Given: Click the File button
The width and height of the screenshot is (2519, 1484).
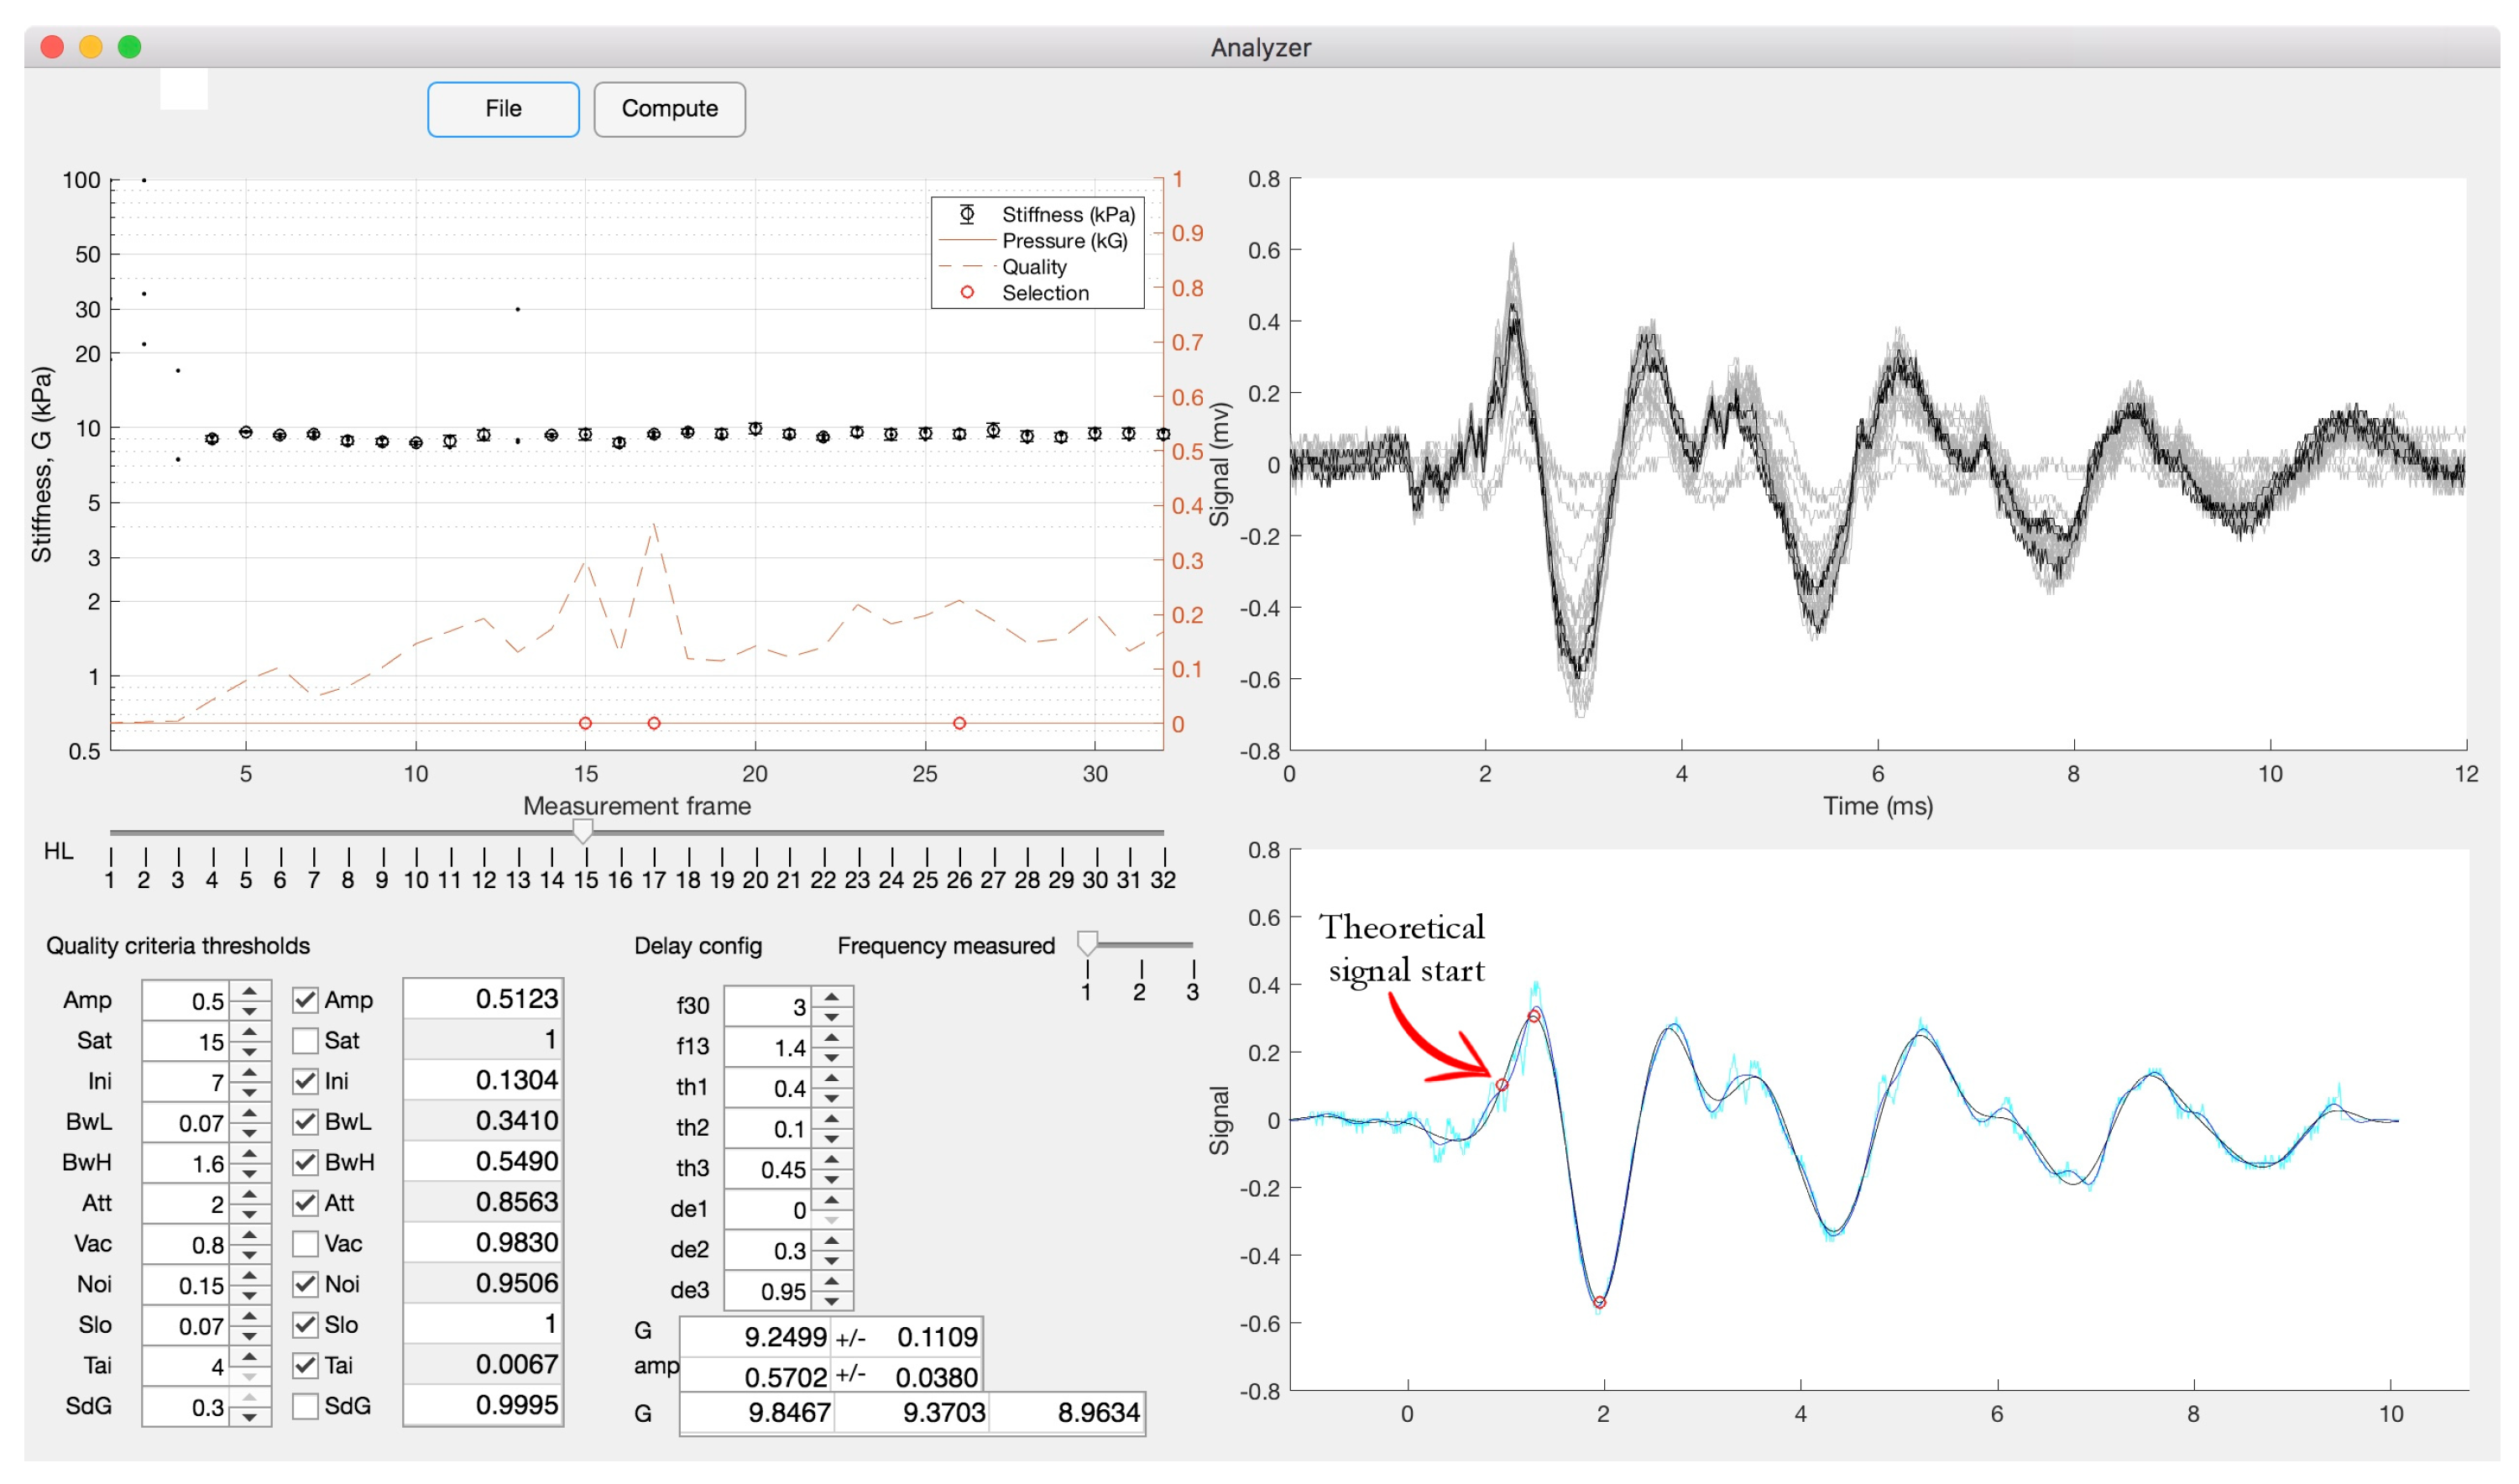Looking at the screenshot, I should [503, 109].
